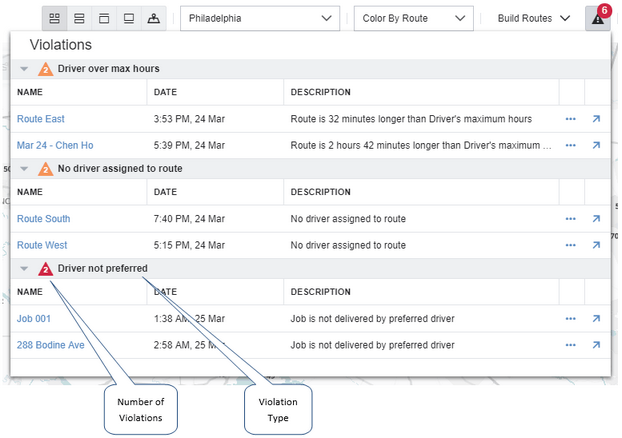Open more options for Route South row
This screenshot has height=438, width=622.
coord(571,219)
